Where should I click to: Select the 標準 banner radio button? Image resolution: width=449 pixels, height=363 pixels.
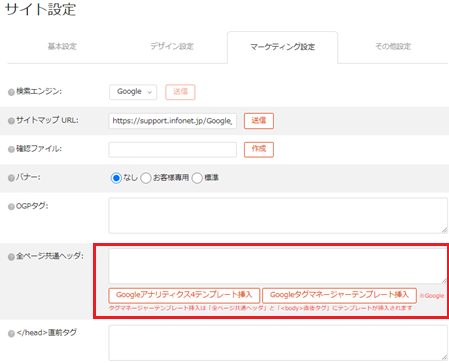[197, 178]
